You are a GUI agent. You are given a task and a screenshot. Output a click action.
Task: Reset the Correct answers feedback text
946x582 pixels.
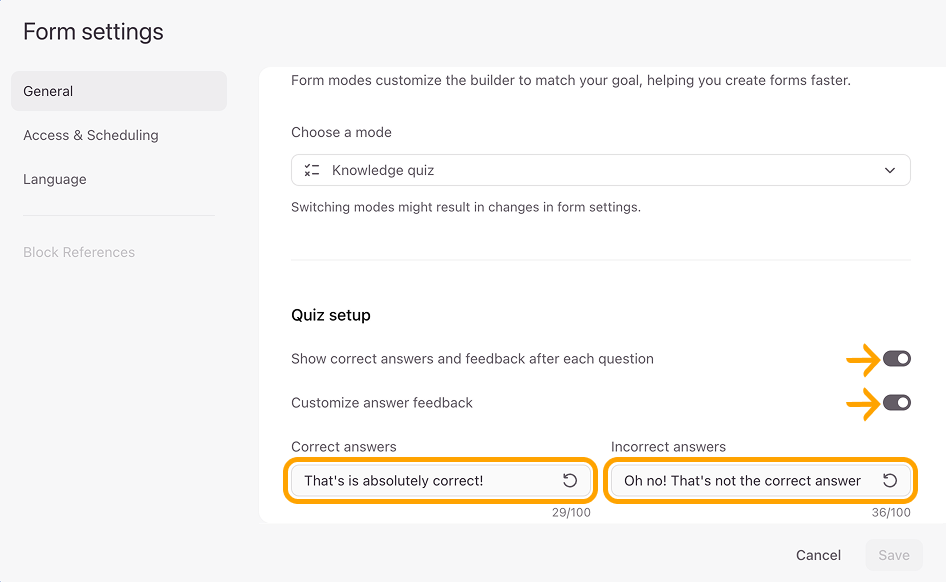click(x=570, y=480)
